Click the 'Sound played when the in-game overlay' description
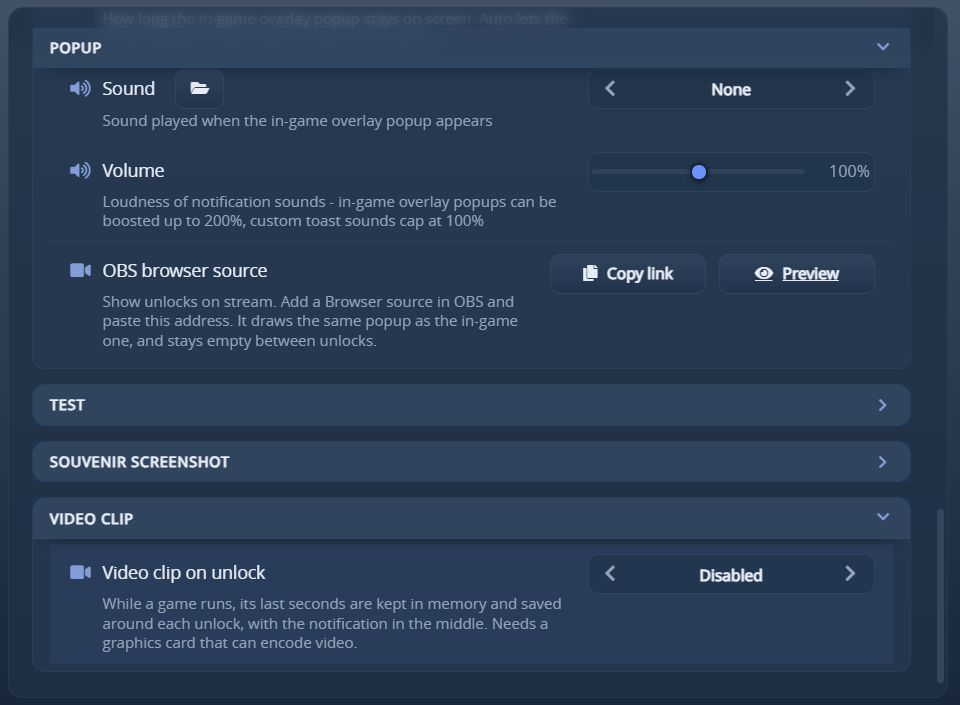 point(297,121)
